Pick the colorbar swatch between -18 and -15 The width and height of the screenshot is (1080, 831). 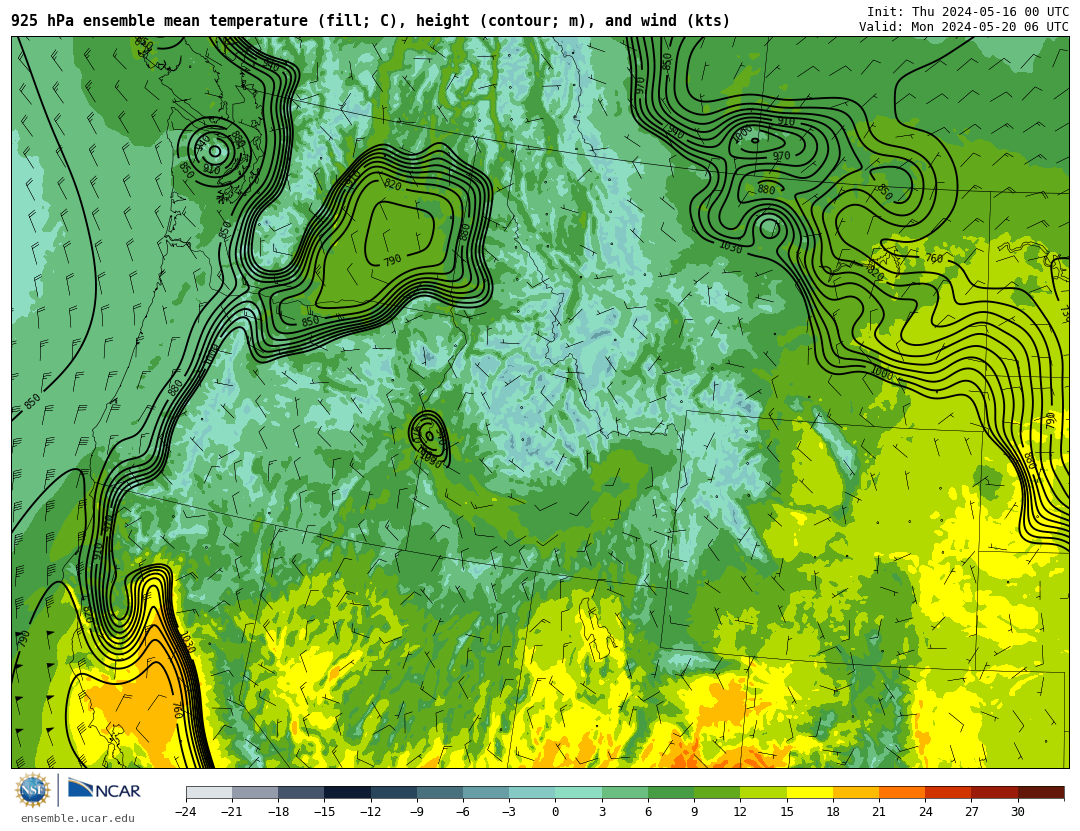[302, 792]
